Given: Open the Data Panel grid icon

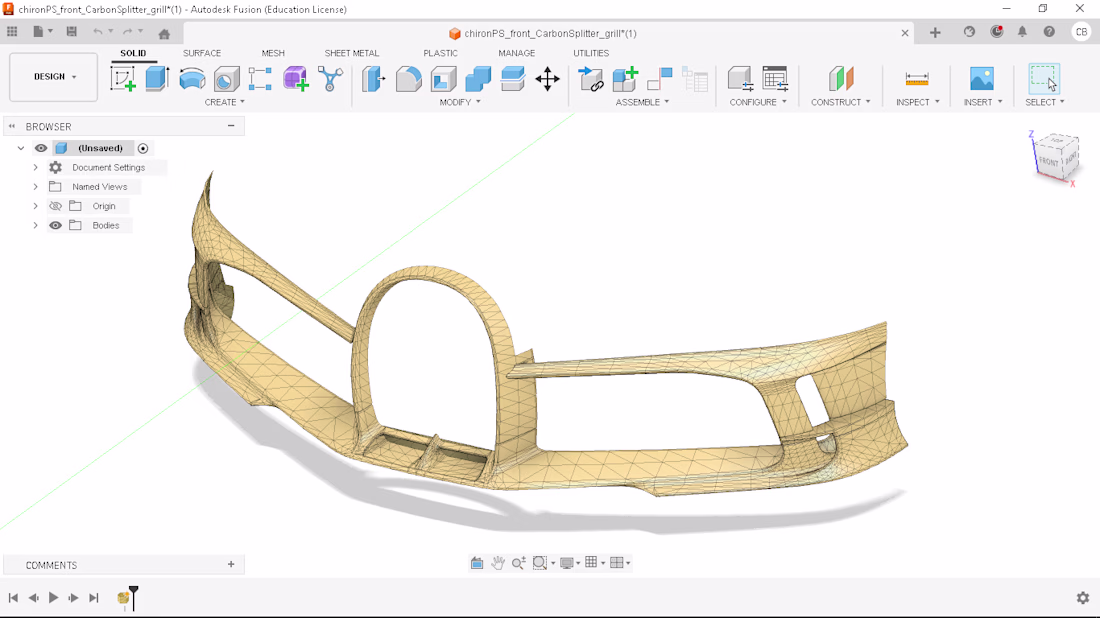Looking at the screenshot, I should pyautogui.click(x=12, y=32).
